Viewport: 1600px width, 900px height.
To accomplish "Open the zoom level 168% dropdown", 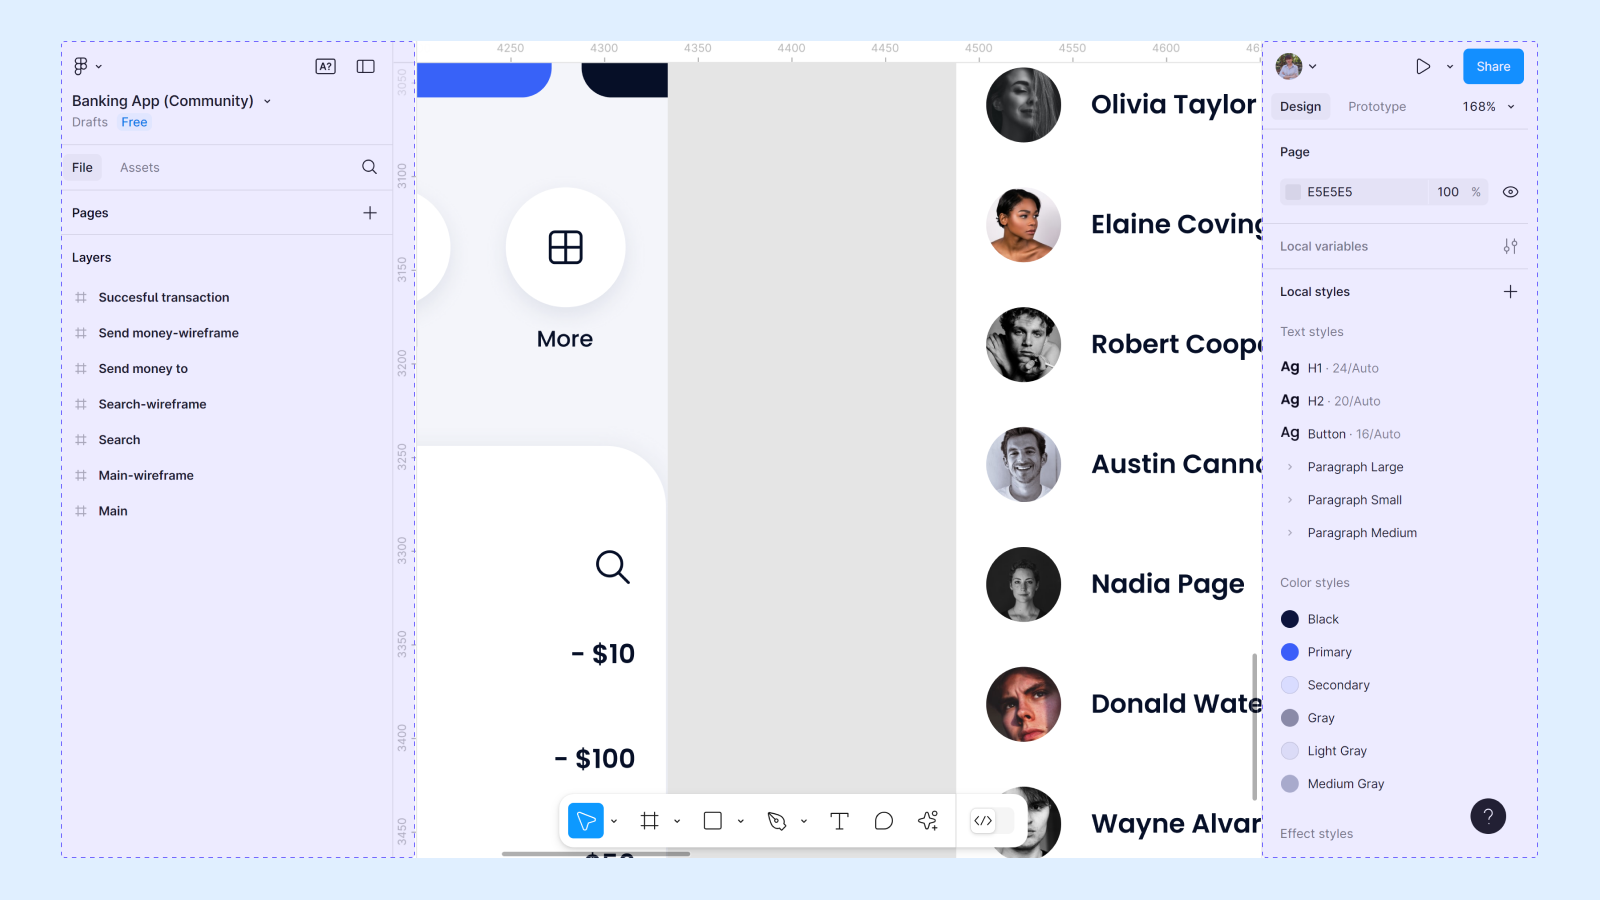I will (1489, 106).
